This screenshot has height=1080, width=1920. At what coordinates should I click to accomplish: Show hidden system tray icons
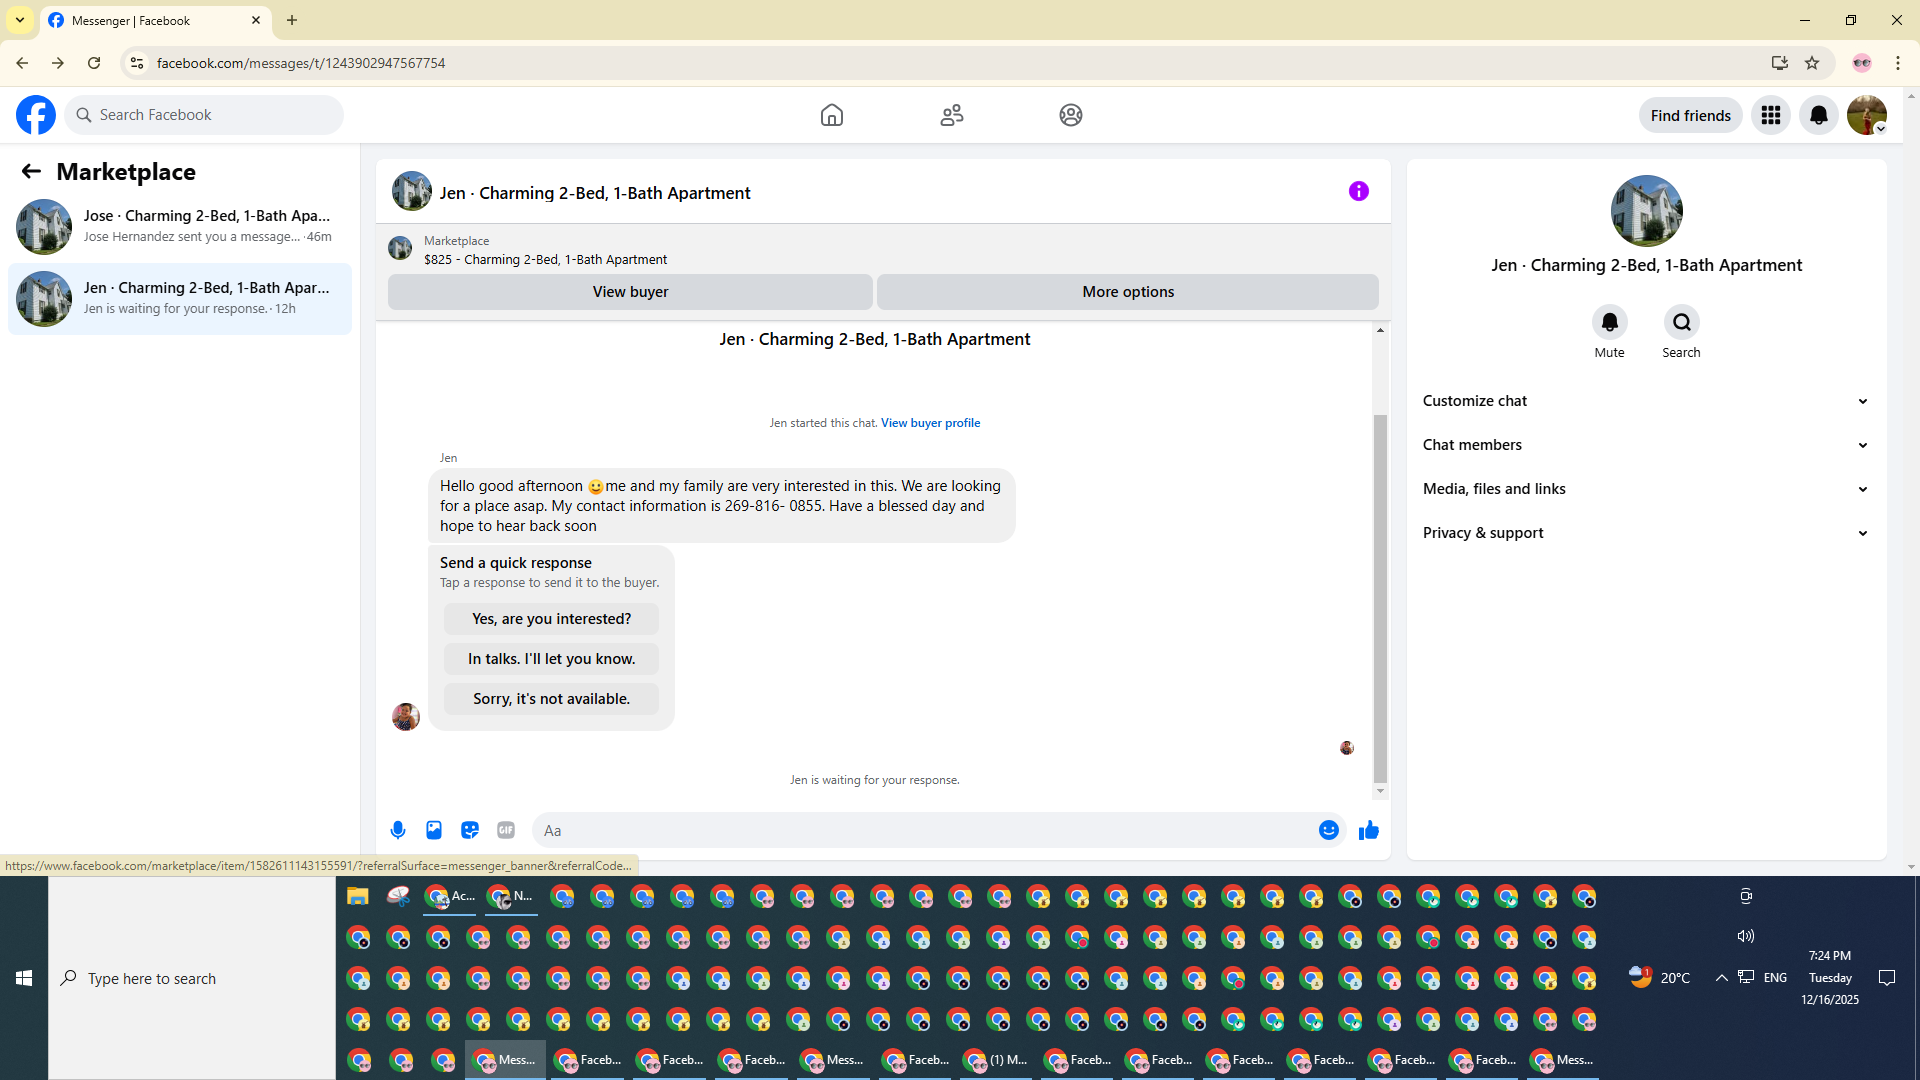tap(1721, 978)
